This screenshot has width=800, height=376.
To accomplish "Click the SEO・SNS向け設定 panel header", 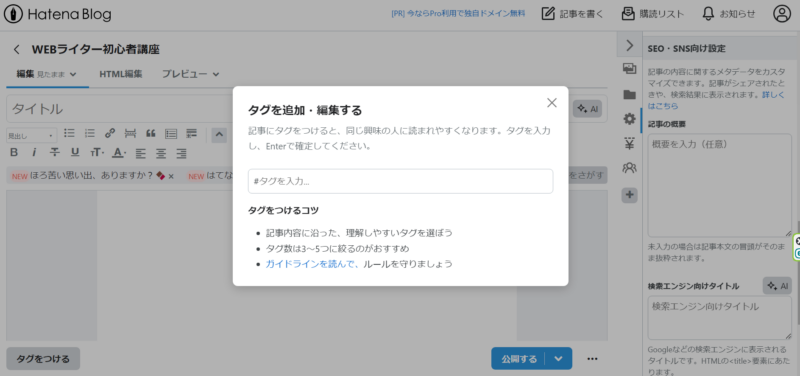I will coord(718,48).
